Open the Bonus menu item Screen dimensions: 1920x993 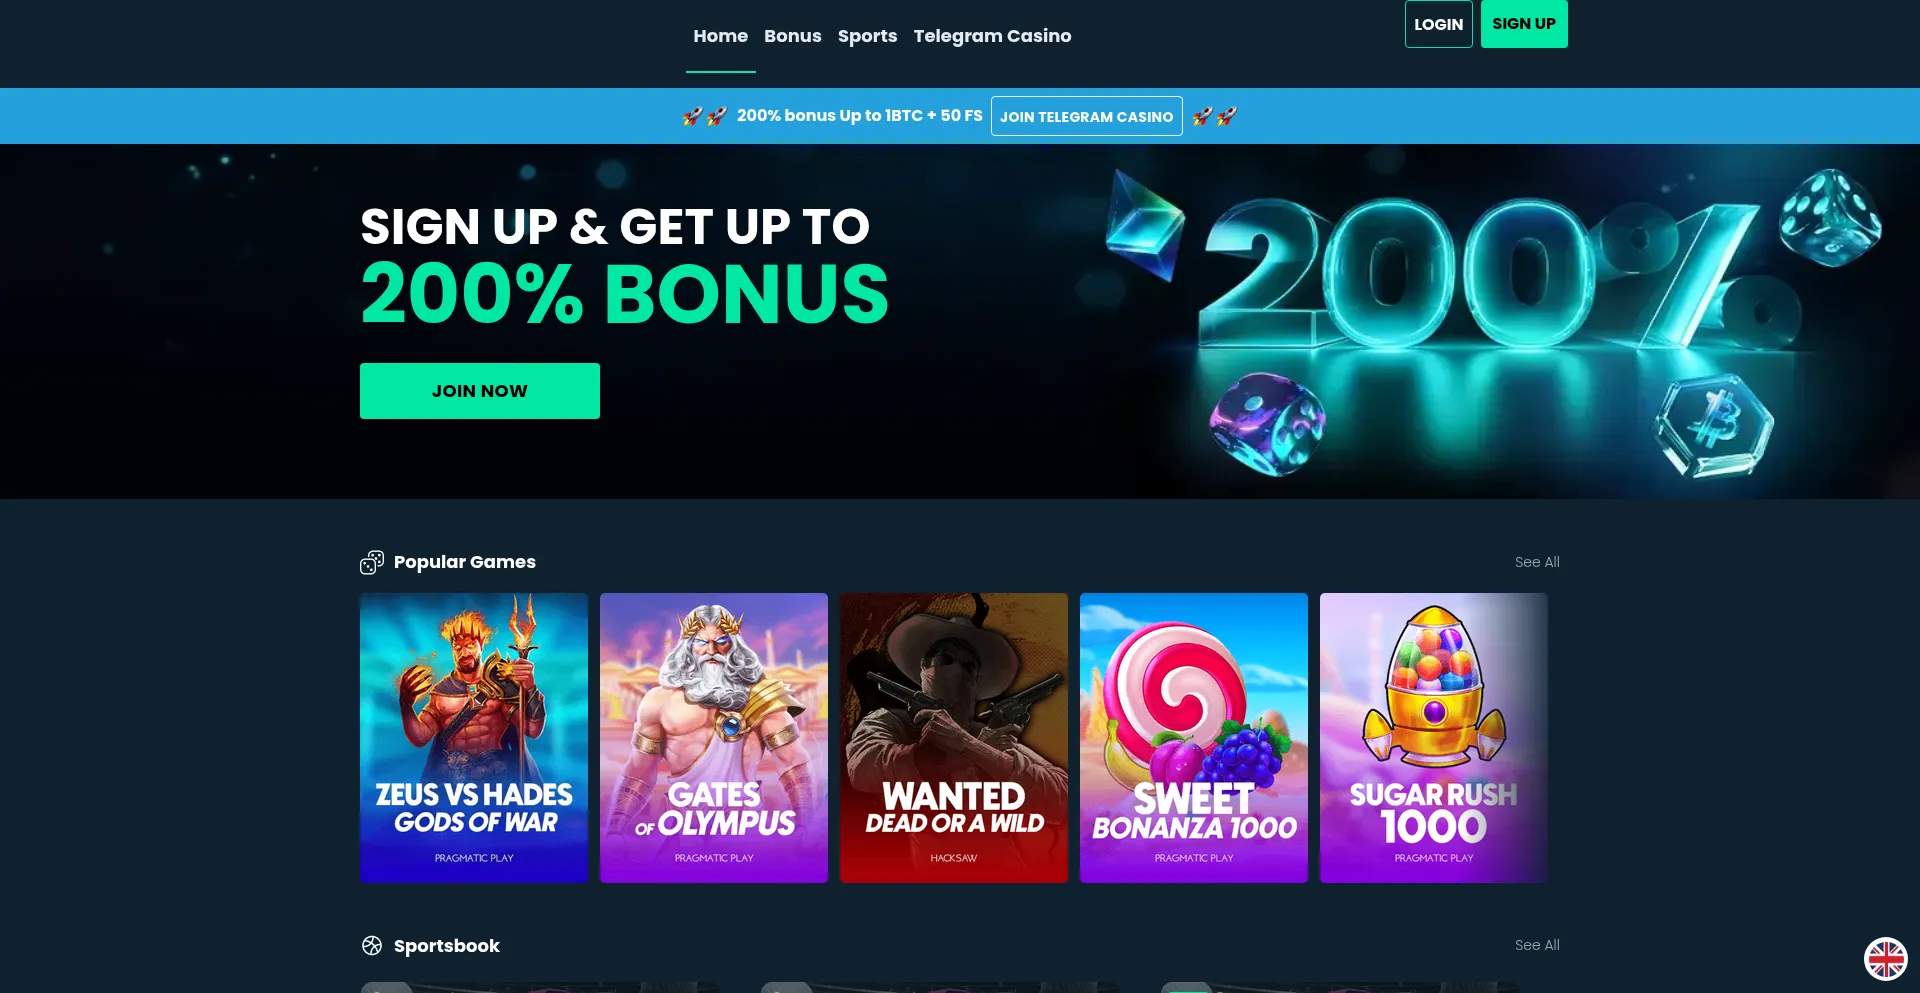tap(793, 36)
